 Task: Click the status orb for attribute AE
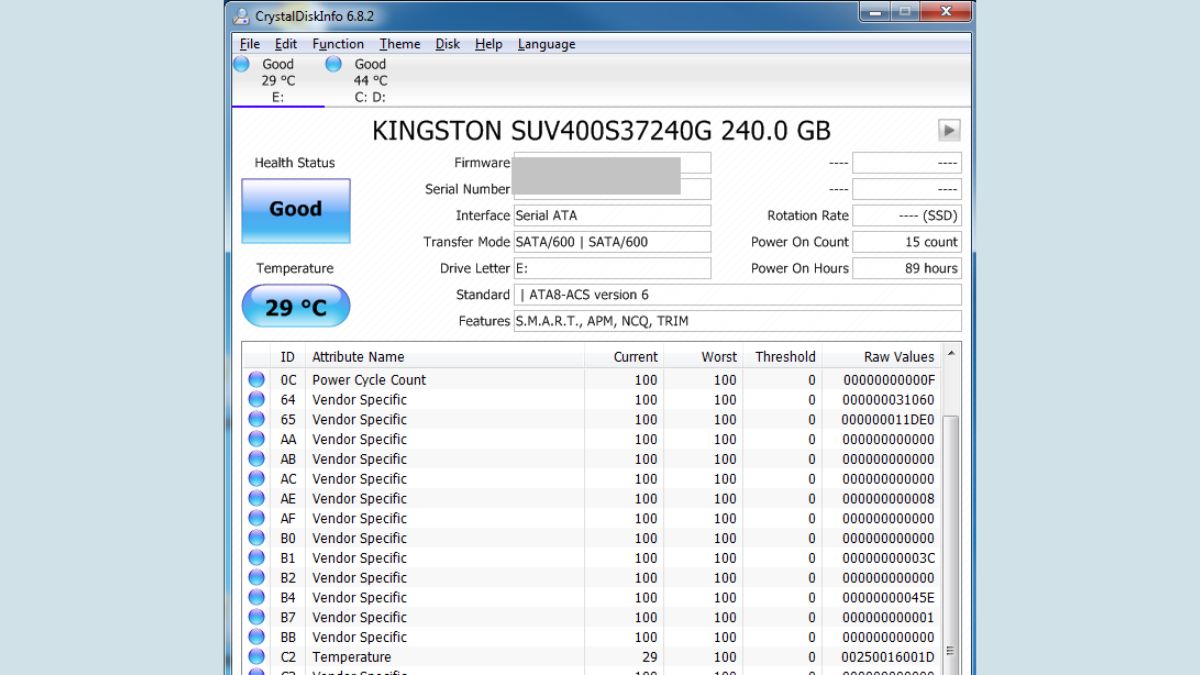click(257, 499)
